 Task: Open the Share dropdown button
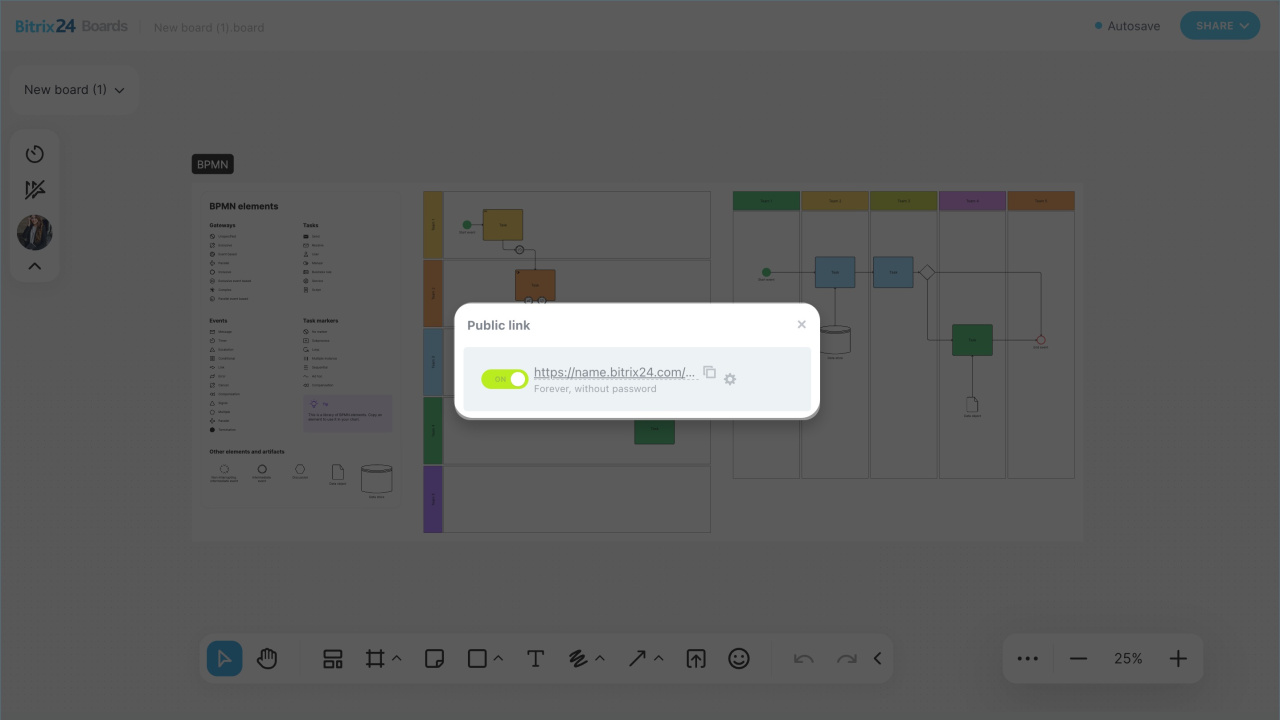(1219, 26)
